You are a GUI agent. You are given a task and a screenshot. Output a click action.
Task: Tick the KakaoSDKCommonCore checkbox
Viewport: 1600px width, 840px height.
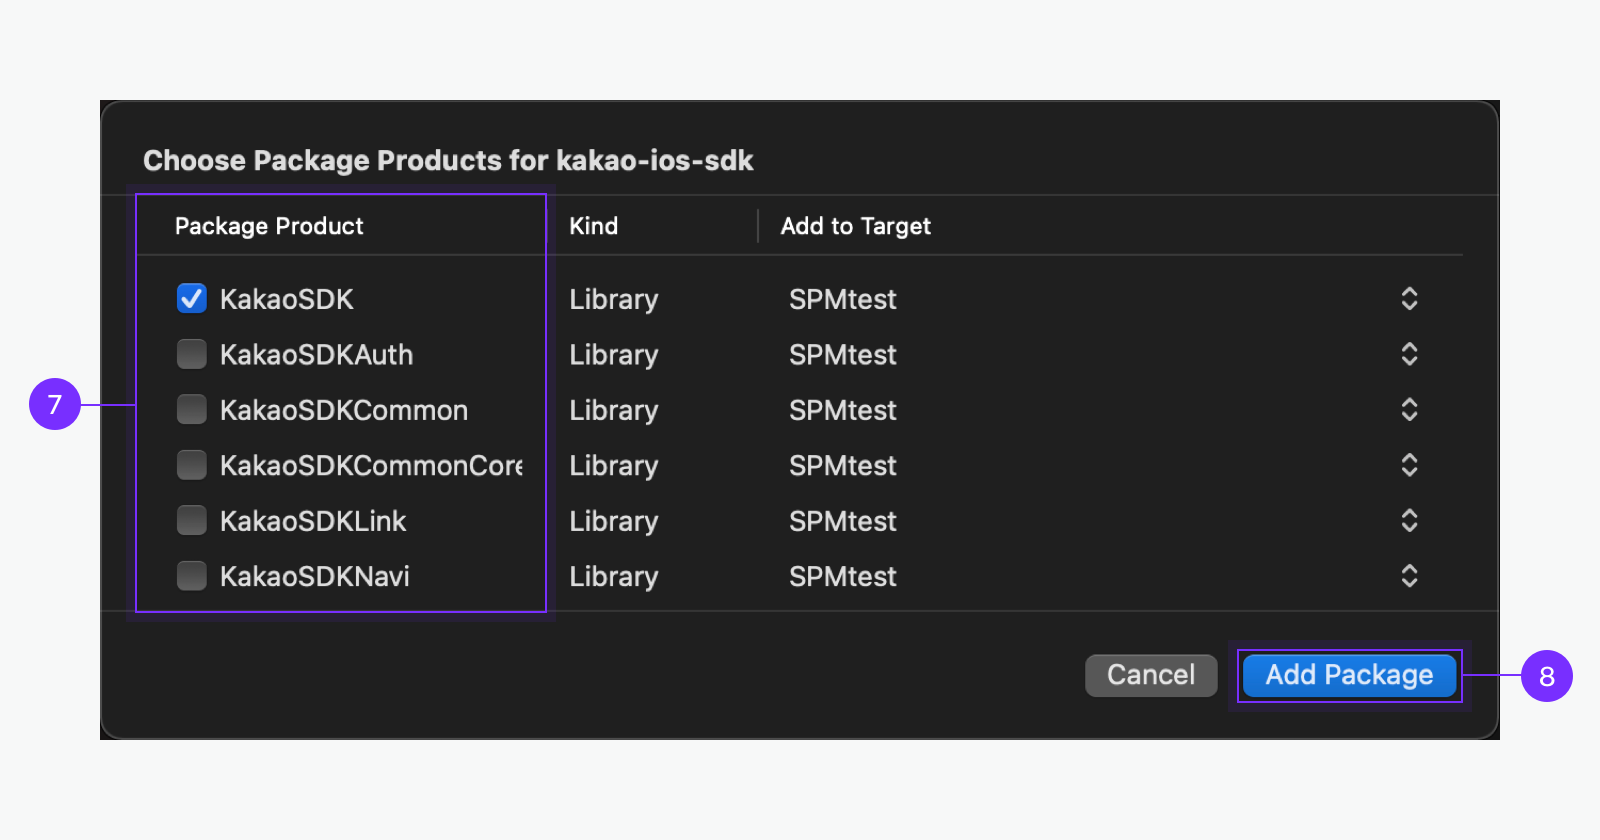(191, 465)
